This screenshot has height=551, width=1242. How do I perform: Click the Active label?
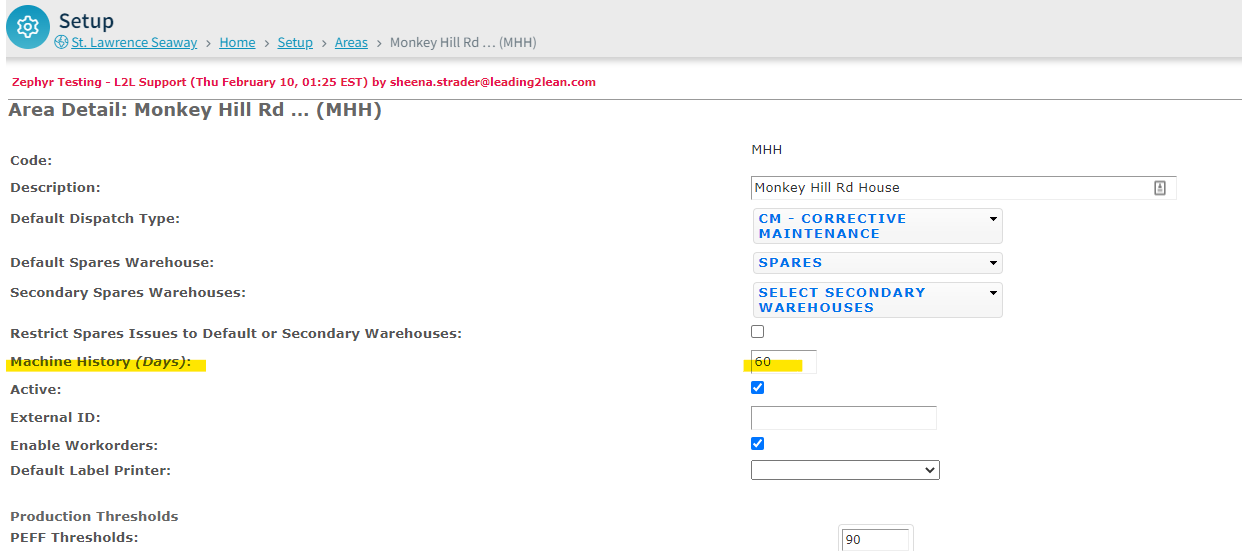36,390
